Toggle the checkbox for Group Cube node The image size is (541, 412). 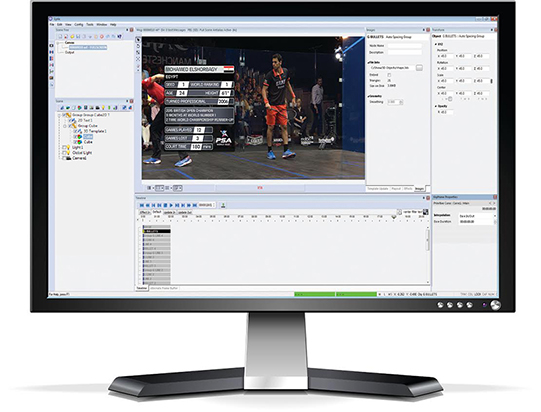70,126
